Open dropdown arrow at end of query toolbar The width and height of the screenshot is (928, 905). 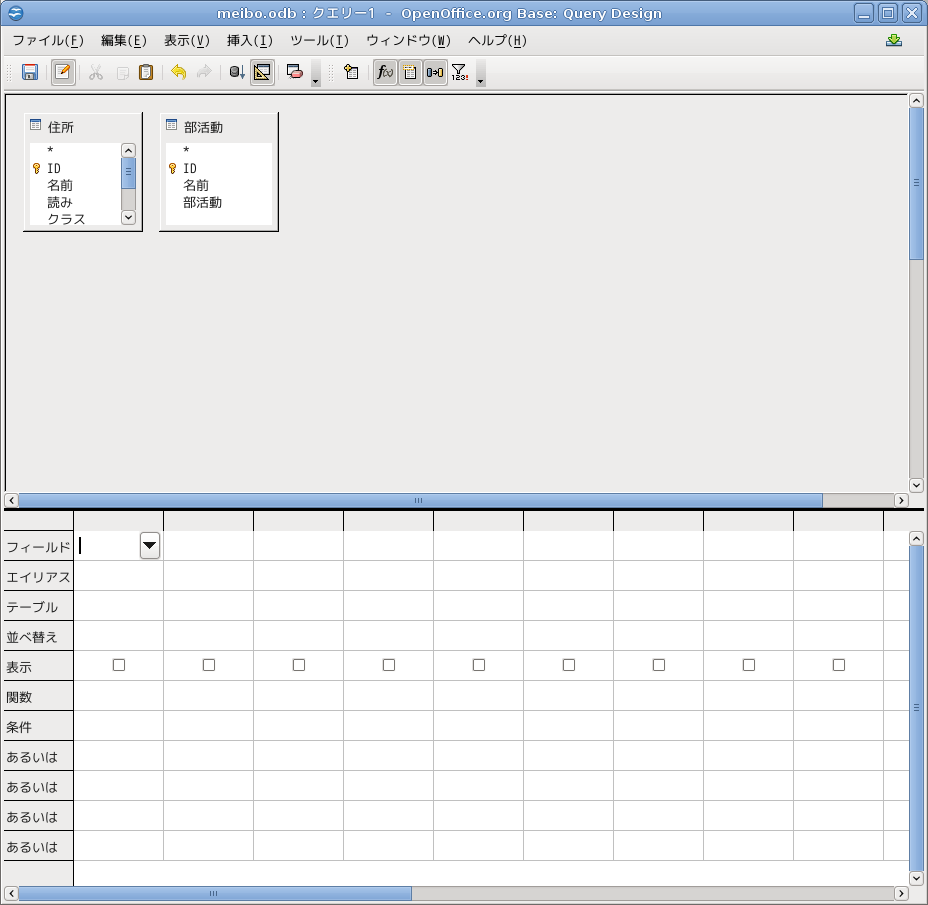tap(481, 80)
